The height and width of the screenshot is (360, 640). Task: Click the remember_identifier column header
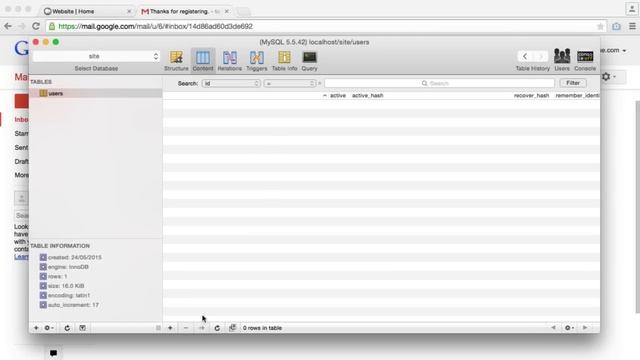click(577, 96)
